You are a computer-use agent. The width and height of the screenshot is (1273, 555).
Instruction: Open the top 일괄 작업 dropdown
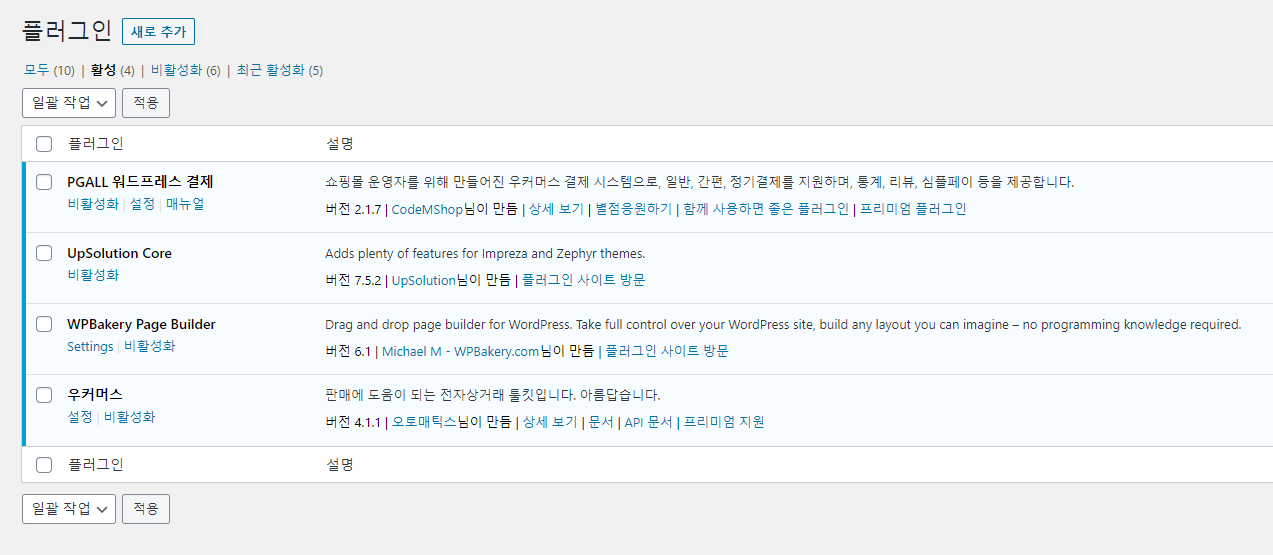pyautogui.click(x=69, y=103)
